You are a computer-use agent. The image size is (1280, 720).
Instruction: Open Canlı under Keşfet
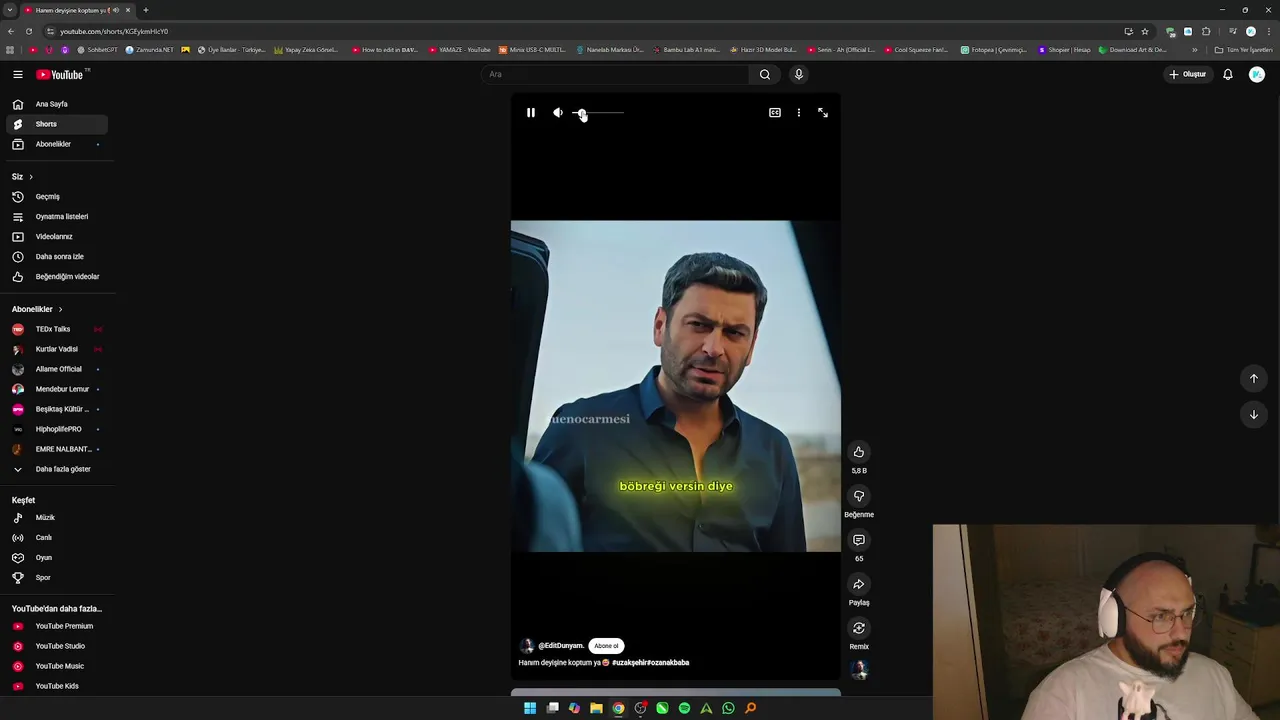pyautogui.click(x=56, y=538)
